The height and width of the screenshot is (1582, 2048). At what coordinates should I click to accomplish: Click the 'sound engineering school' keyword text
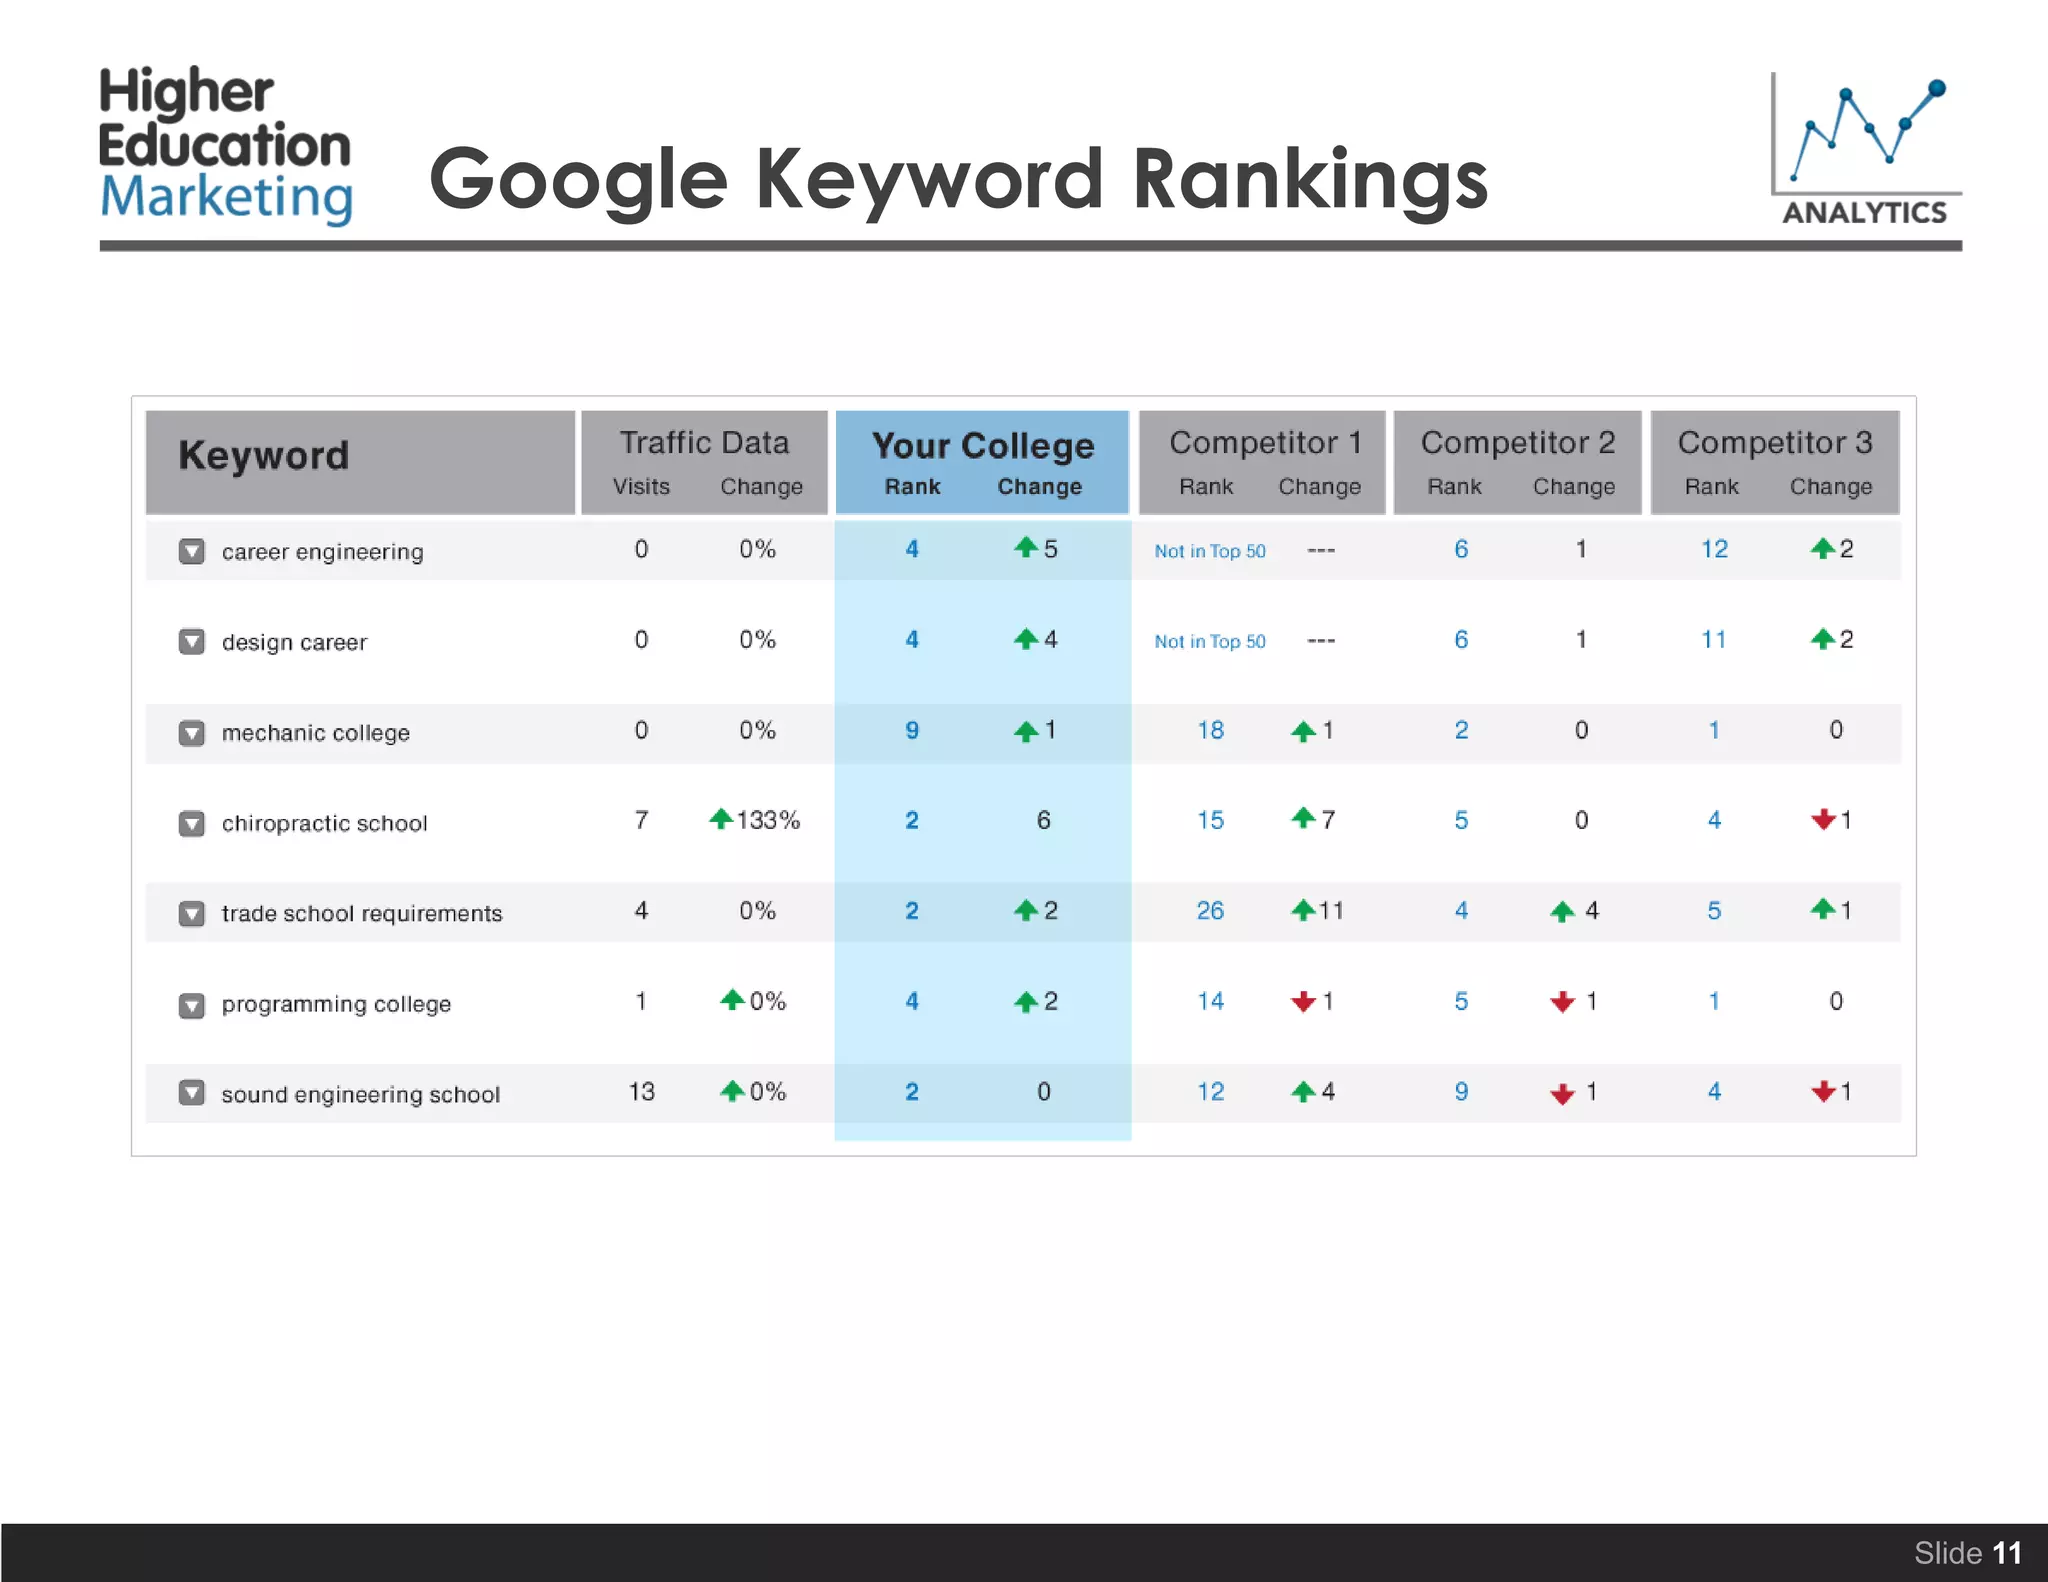(x=360, y=1094)
